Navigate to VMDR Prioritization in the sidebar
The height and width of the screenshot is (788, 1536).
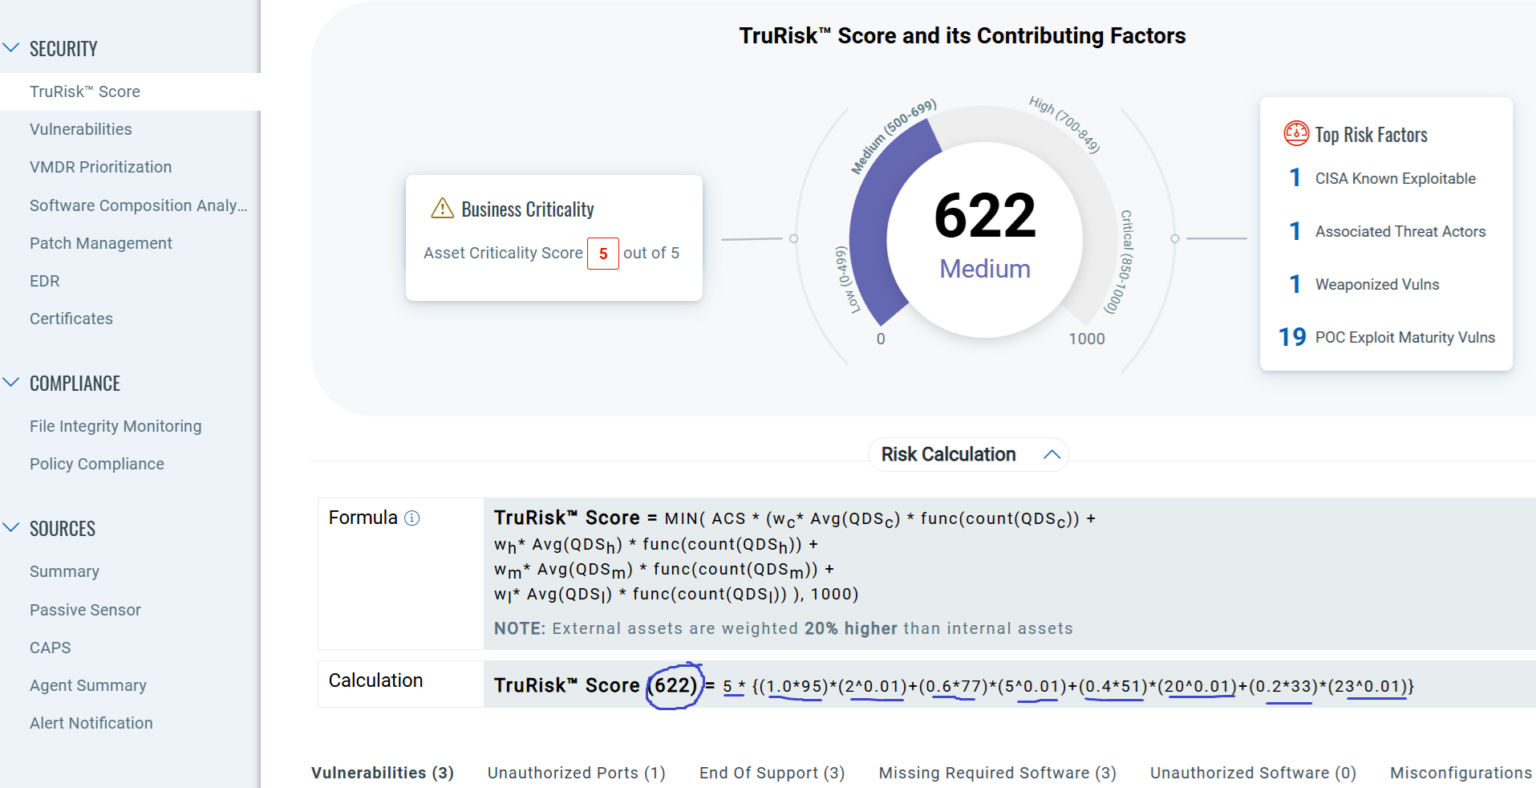click(101, 167)
